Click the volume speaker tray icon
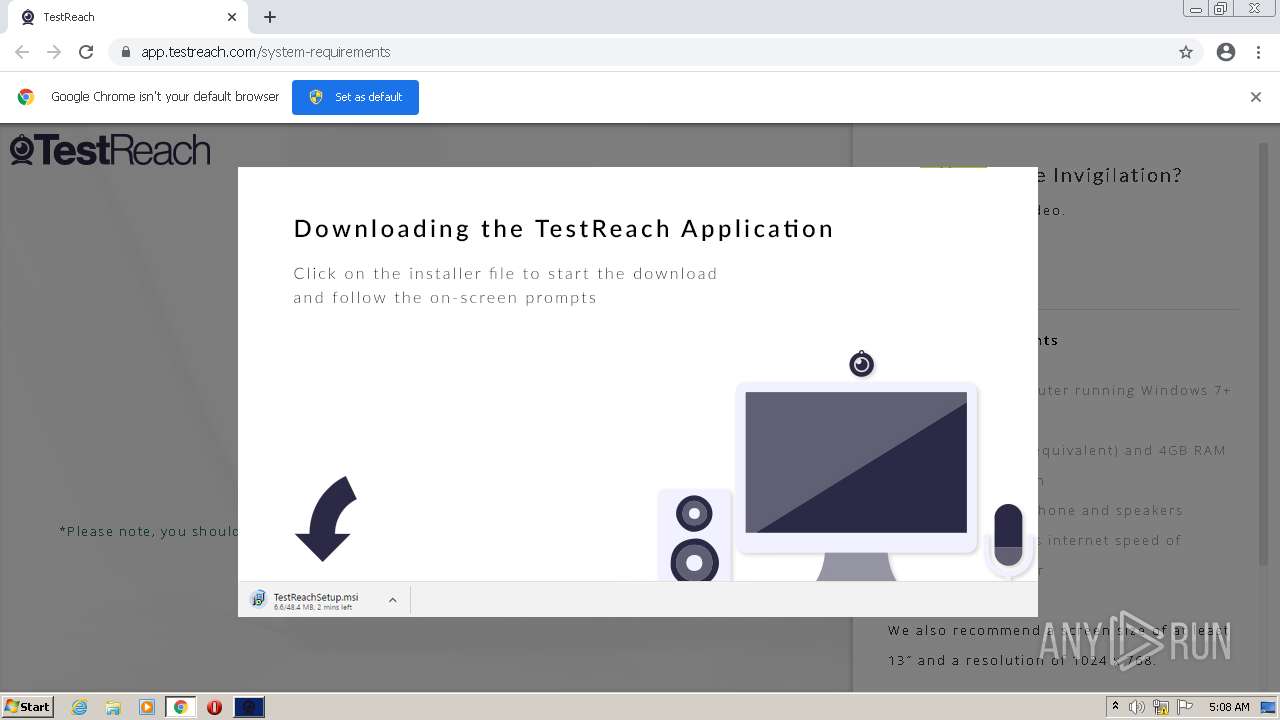The height and width of the screenshot is (720, 1280). 1137,707
